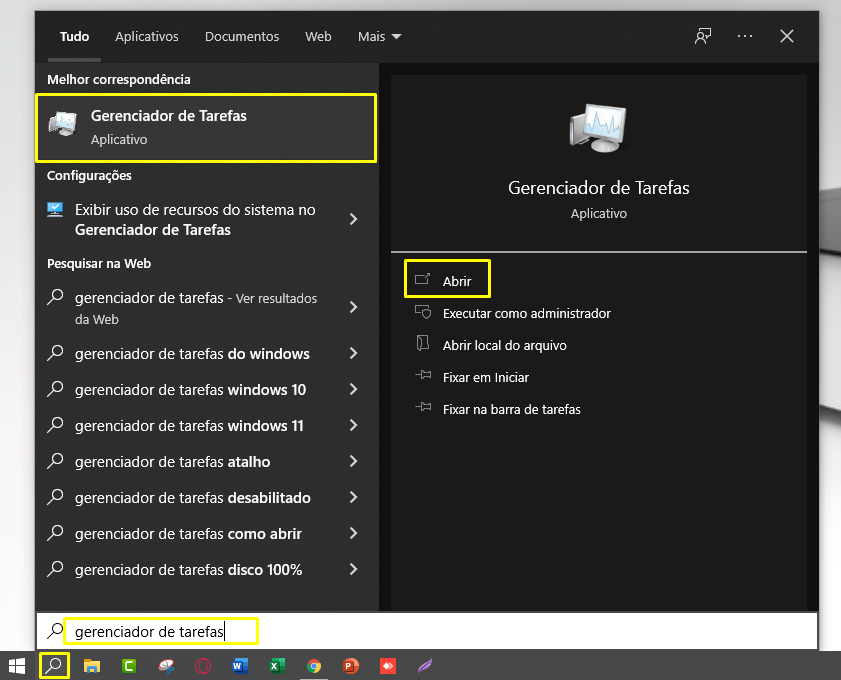Screen dimensions: 841x680
Task: Click the taskbar search magnifier icon
Action: coord(54,666)
